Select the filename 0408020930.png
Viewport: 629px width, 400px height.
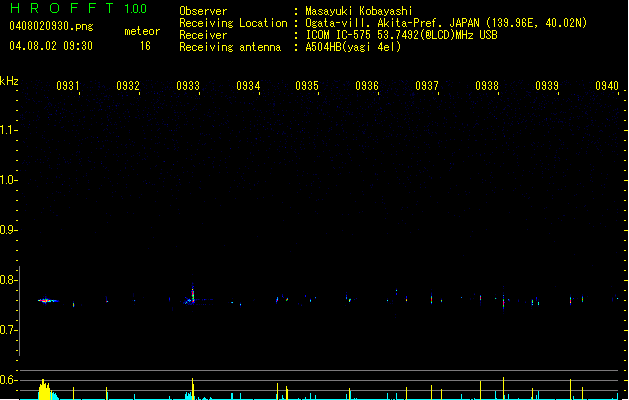51,26
